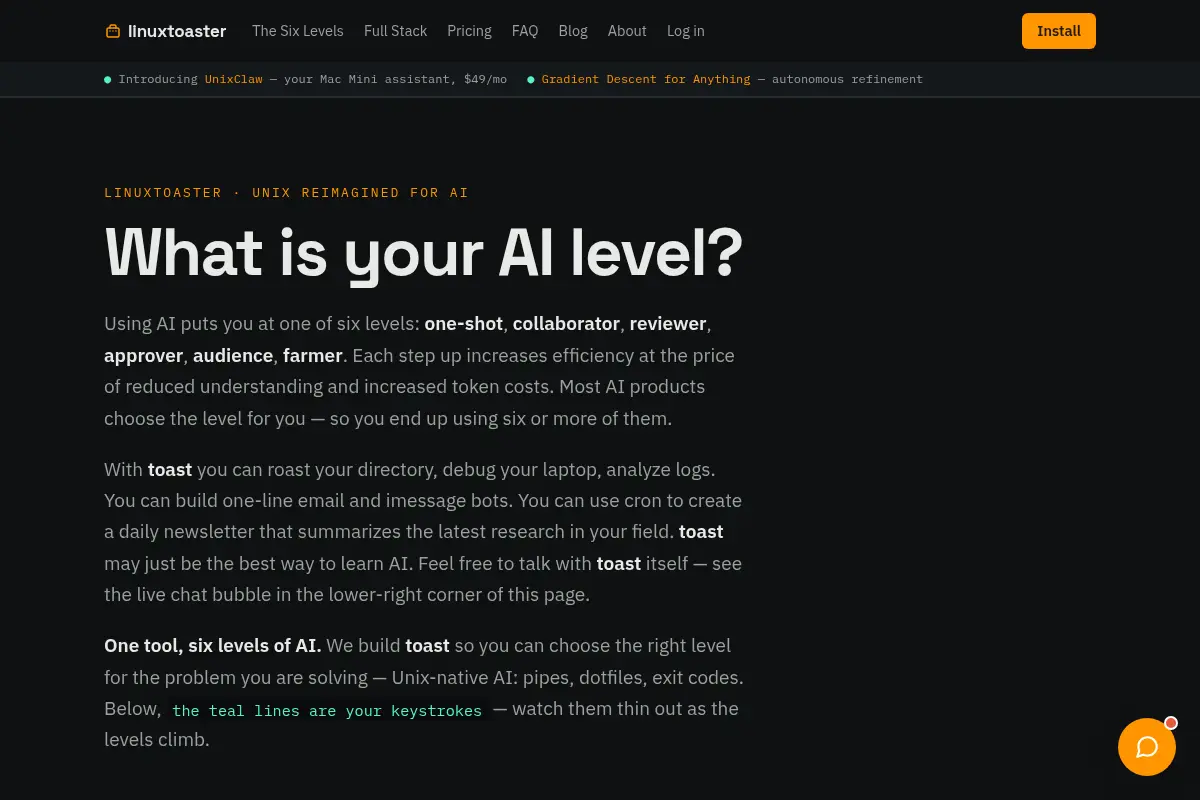Image resolution: width=1200 pixels, height=800 pixels.
Task: Click the bold 'One tool, six levels' text
Action: click(213, 646)
